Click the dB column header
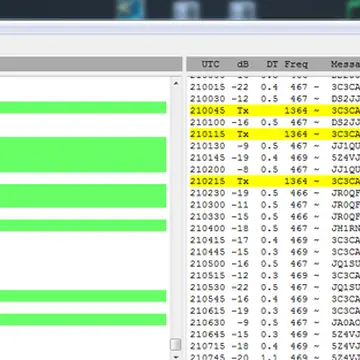Screen dimensions: 360x360 click(243, 64)
